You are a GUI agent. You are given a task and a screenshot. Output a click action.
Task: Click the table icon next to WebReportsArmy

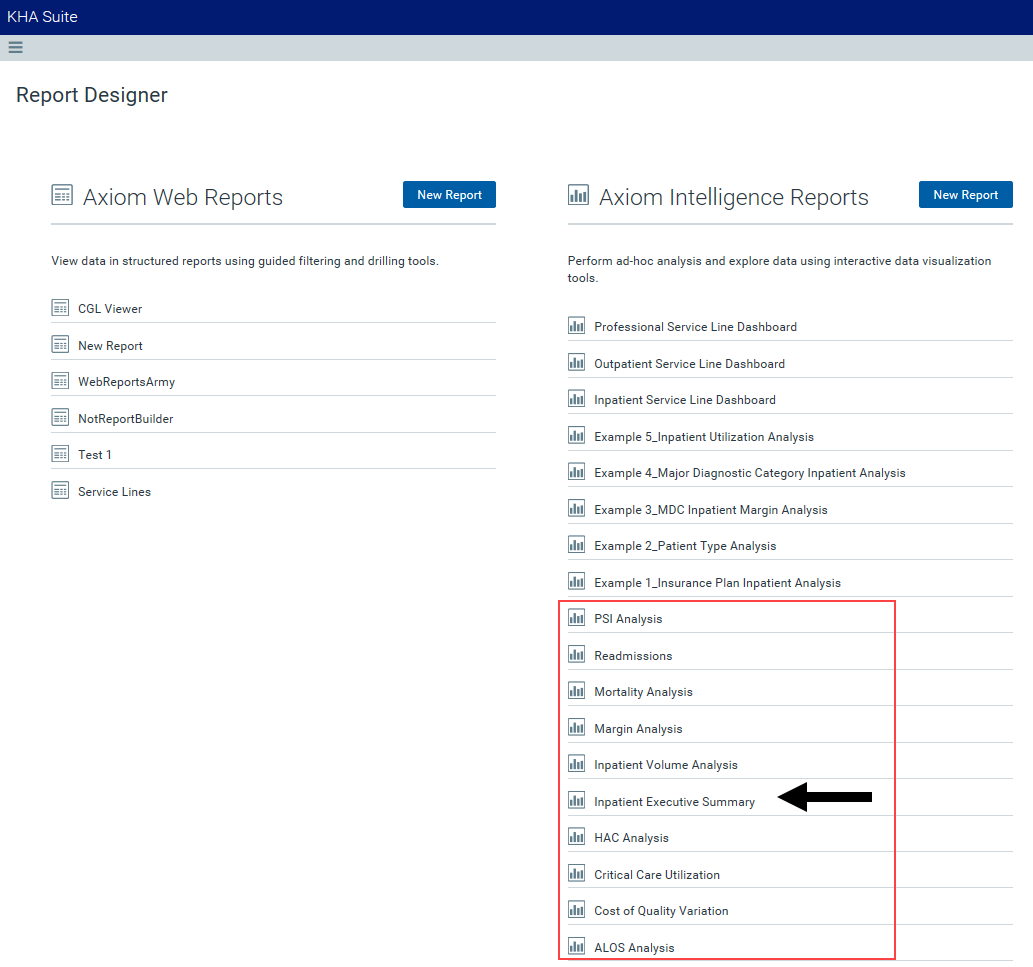pyautogui.click(x=61, y=381)
